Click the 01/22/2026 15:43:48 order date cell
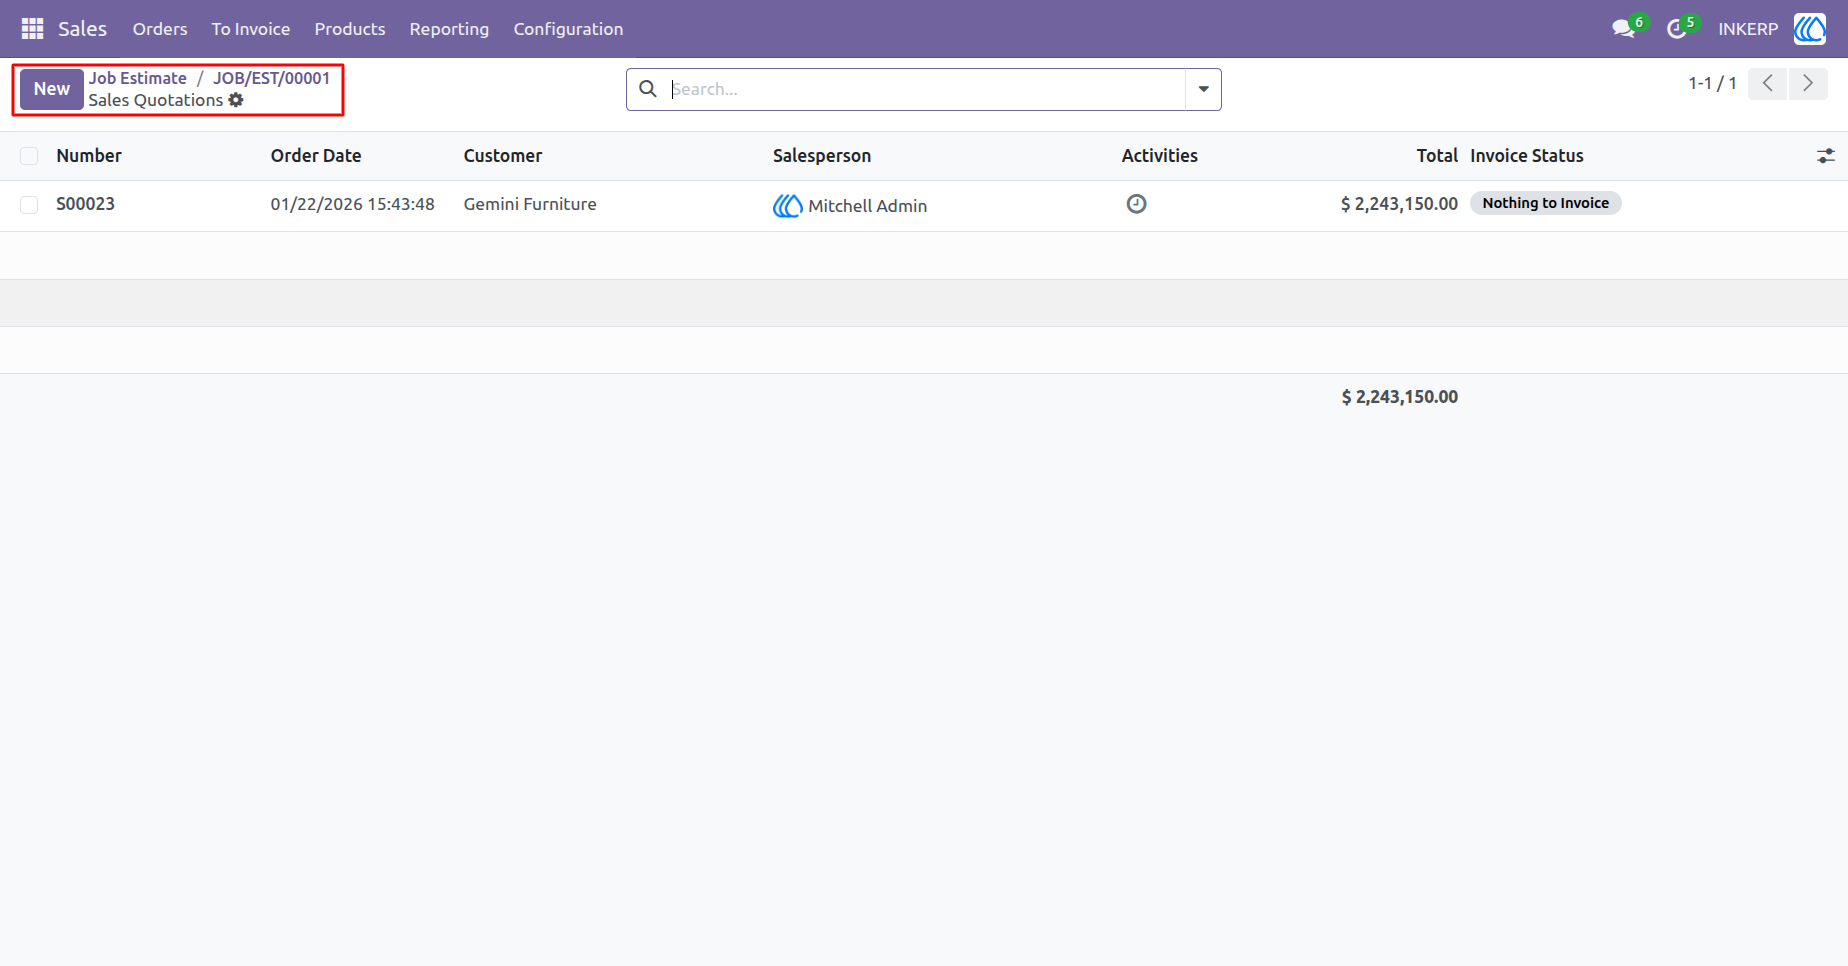The width and height of the screenshot is (1848, 966). coord(352,204)
